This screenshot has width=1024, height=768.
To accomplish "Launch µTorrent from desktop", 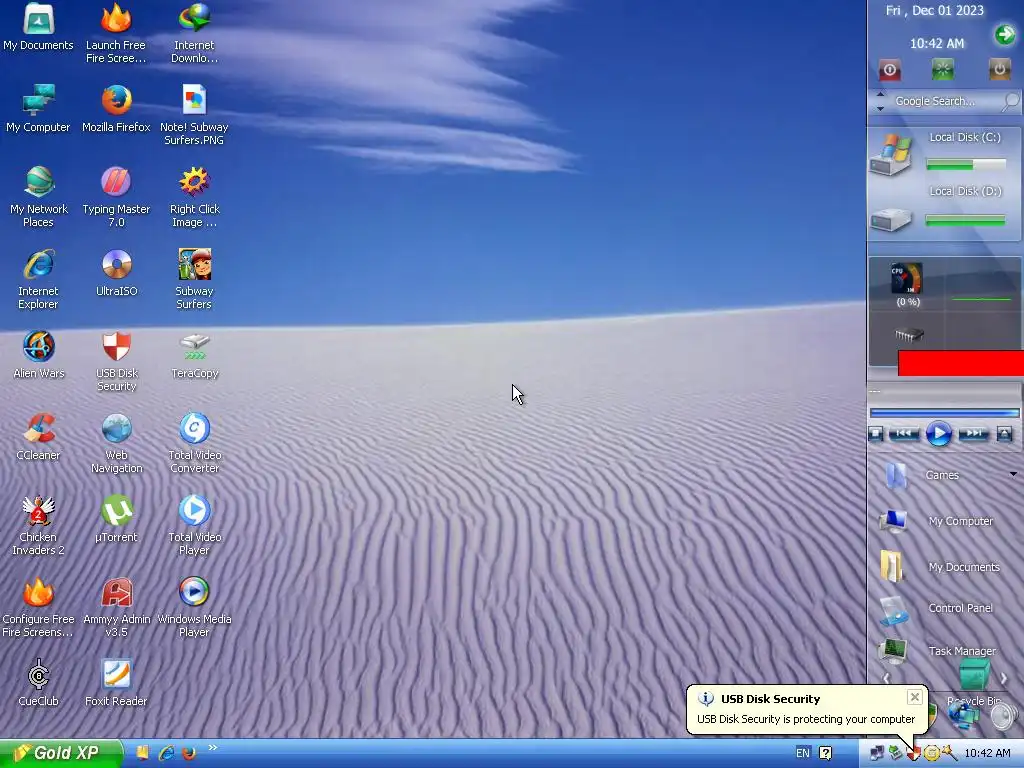I will [x=116, y=519].
